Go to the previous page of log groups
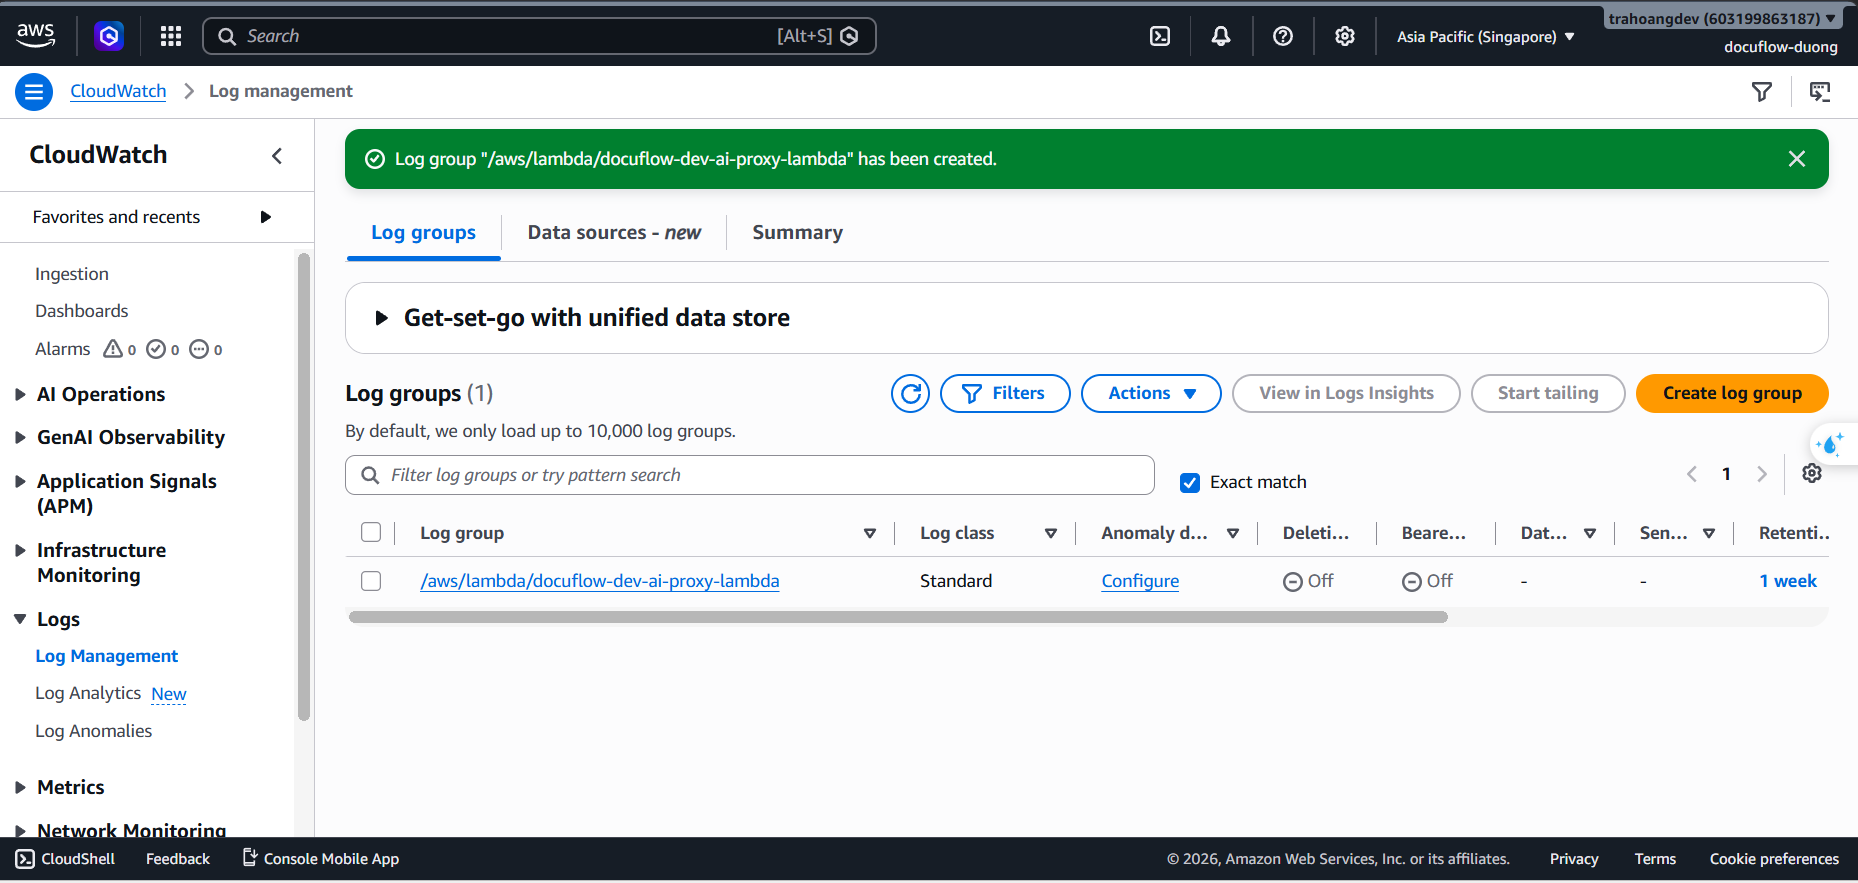The height and width of the screenshot is (883, 1858). click(x=1692, y=474)
